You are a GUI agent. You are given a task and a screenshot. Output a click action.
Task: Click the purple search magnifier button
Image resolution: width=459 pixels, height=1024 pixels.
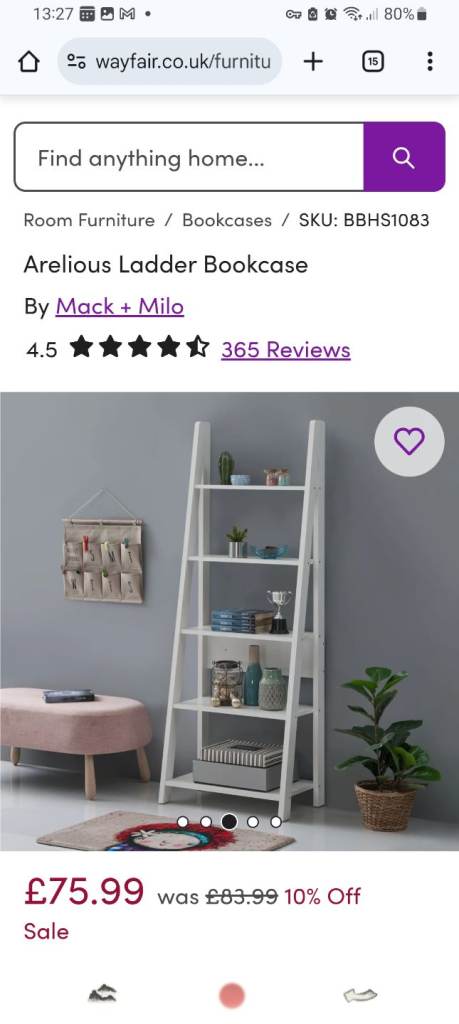click(x=404, y=157)
